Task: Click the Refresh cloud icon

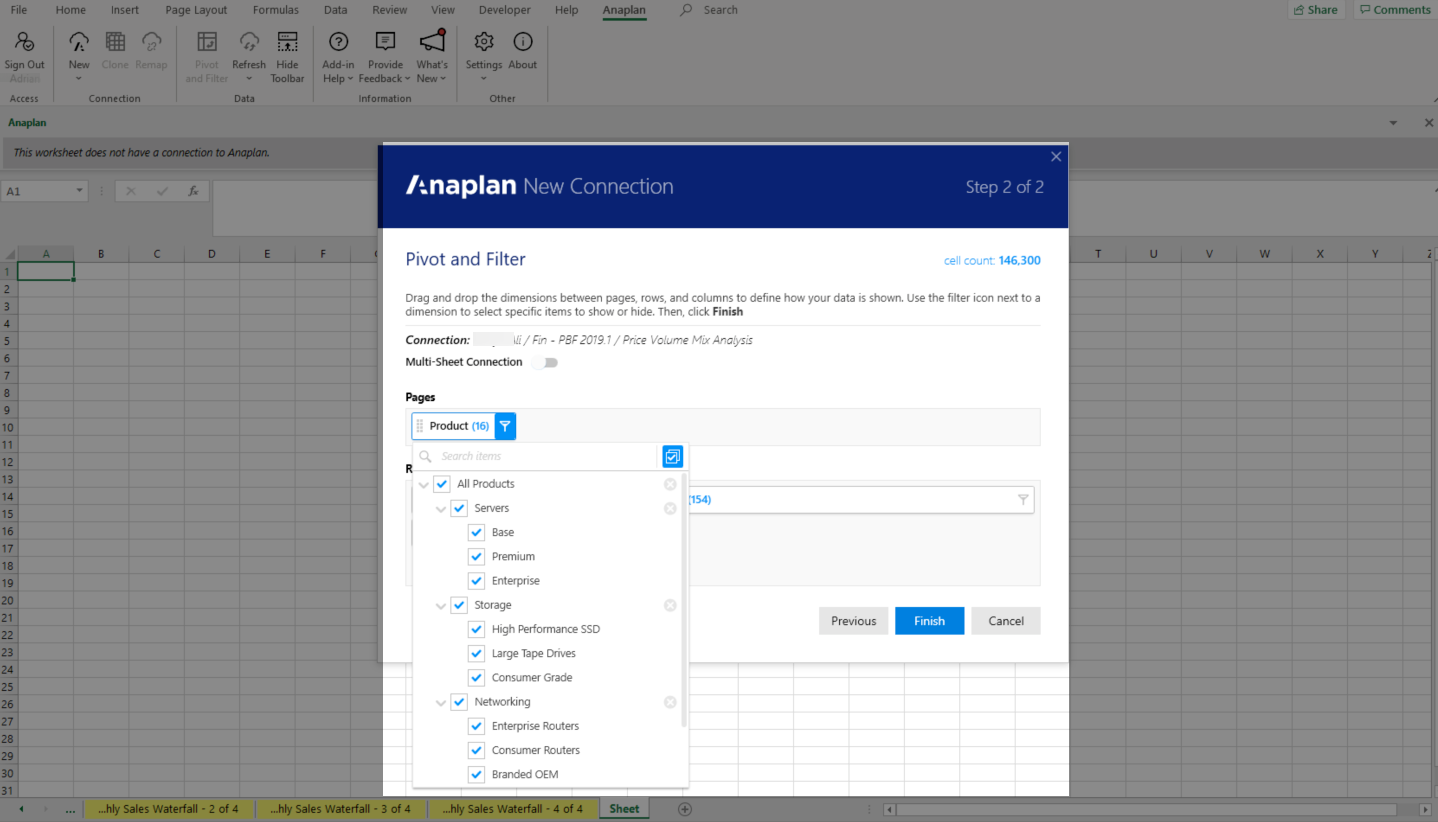Action: click(249, 42)
